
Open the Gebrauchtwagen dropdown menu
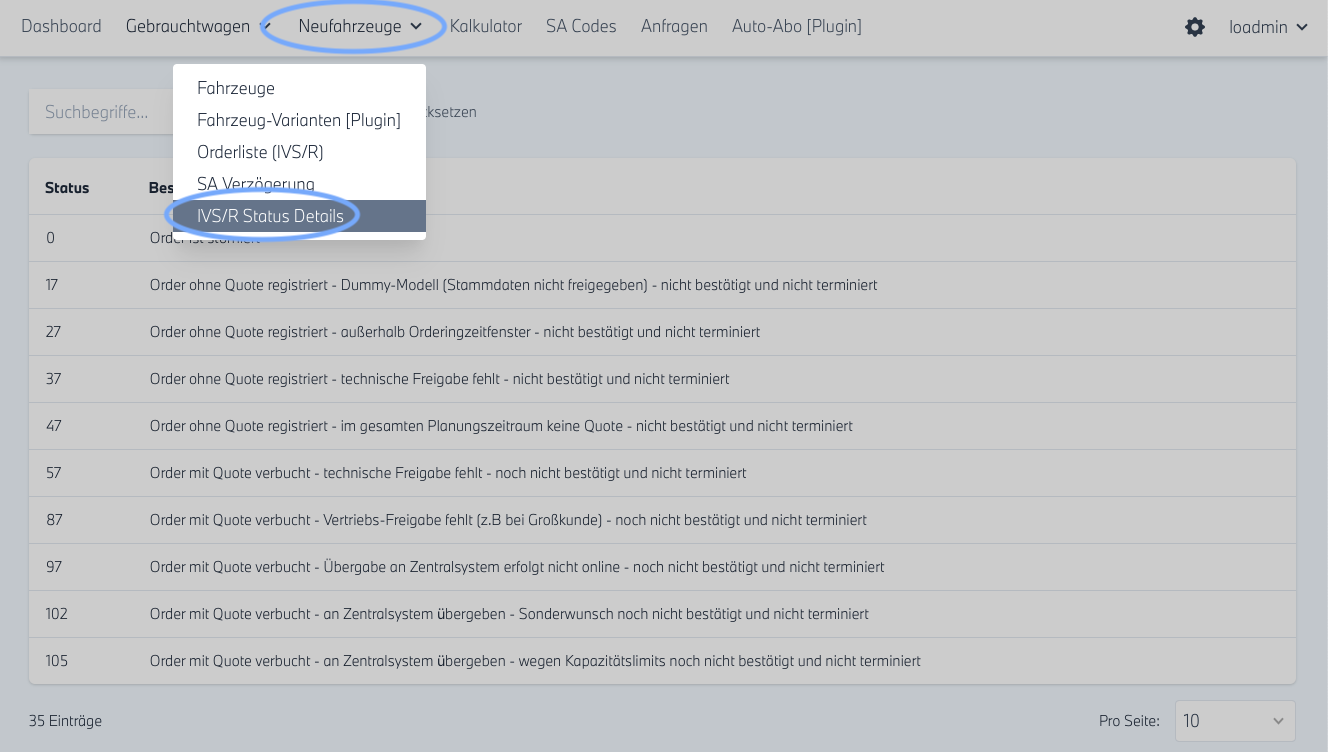coord(197,26)
